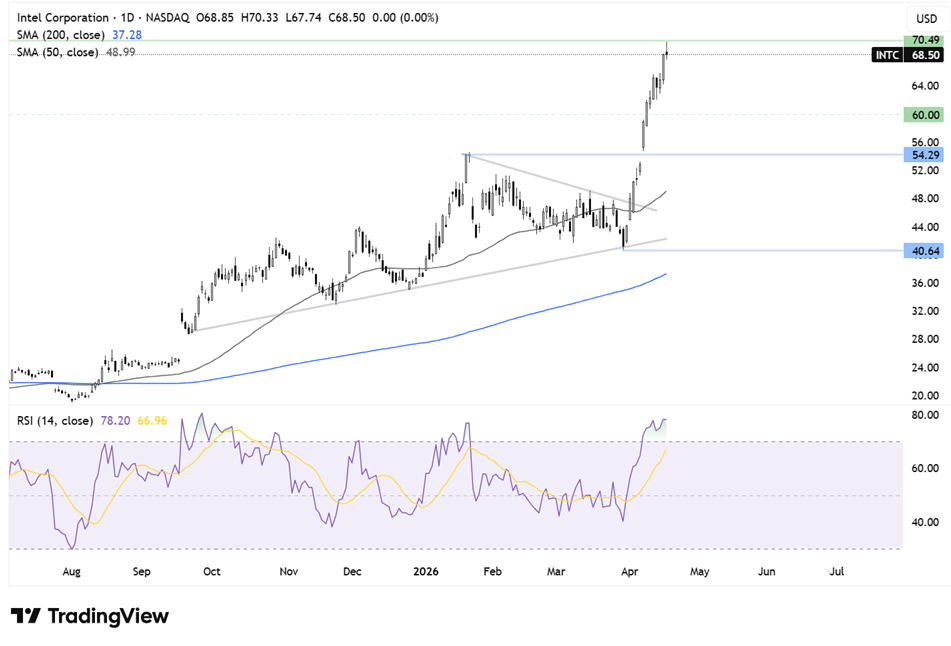
Task: Click the Feb label on time axis
Action: [492, 571]
